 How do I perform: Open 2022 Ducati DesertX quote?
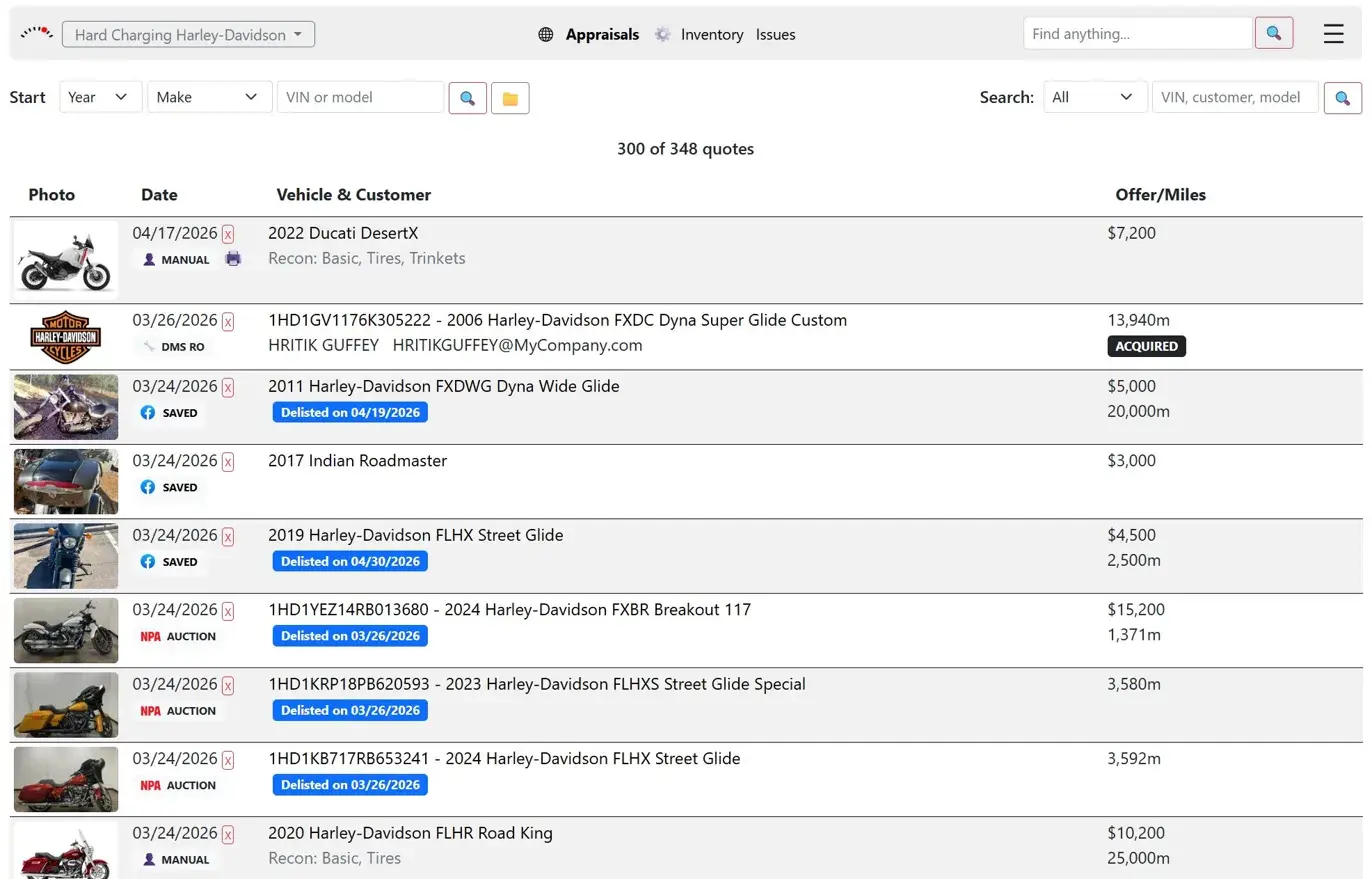[x=343, y=233]
